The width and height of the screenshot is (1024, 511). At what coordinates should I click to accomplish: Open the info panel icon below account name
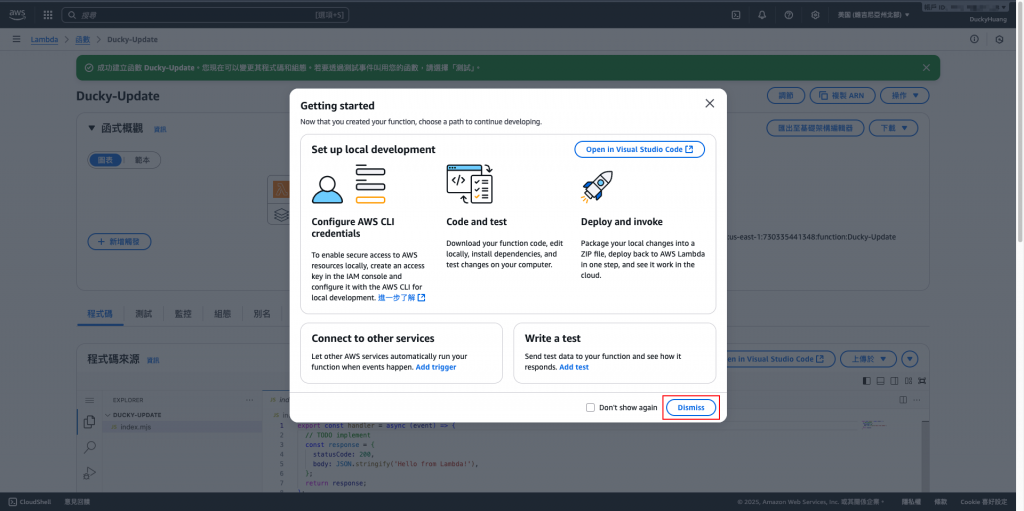click(974, 39)
